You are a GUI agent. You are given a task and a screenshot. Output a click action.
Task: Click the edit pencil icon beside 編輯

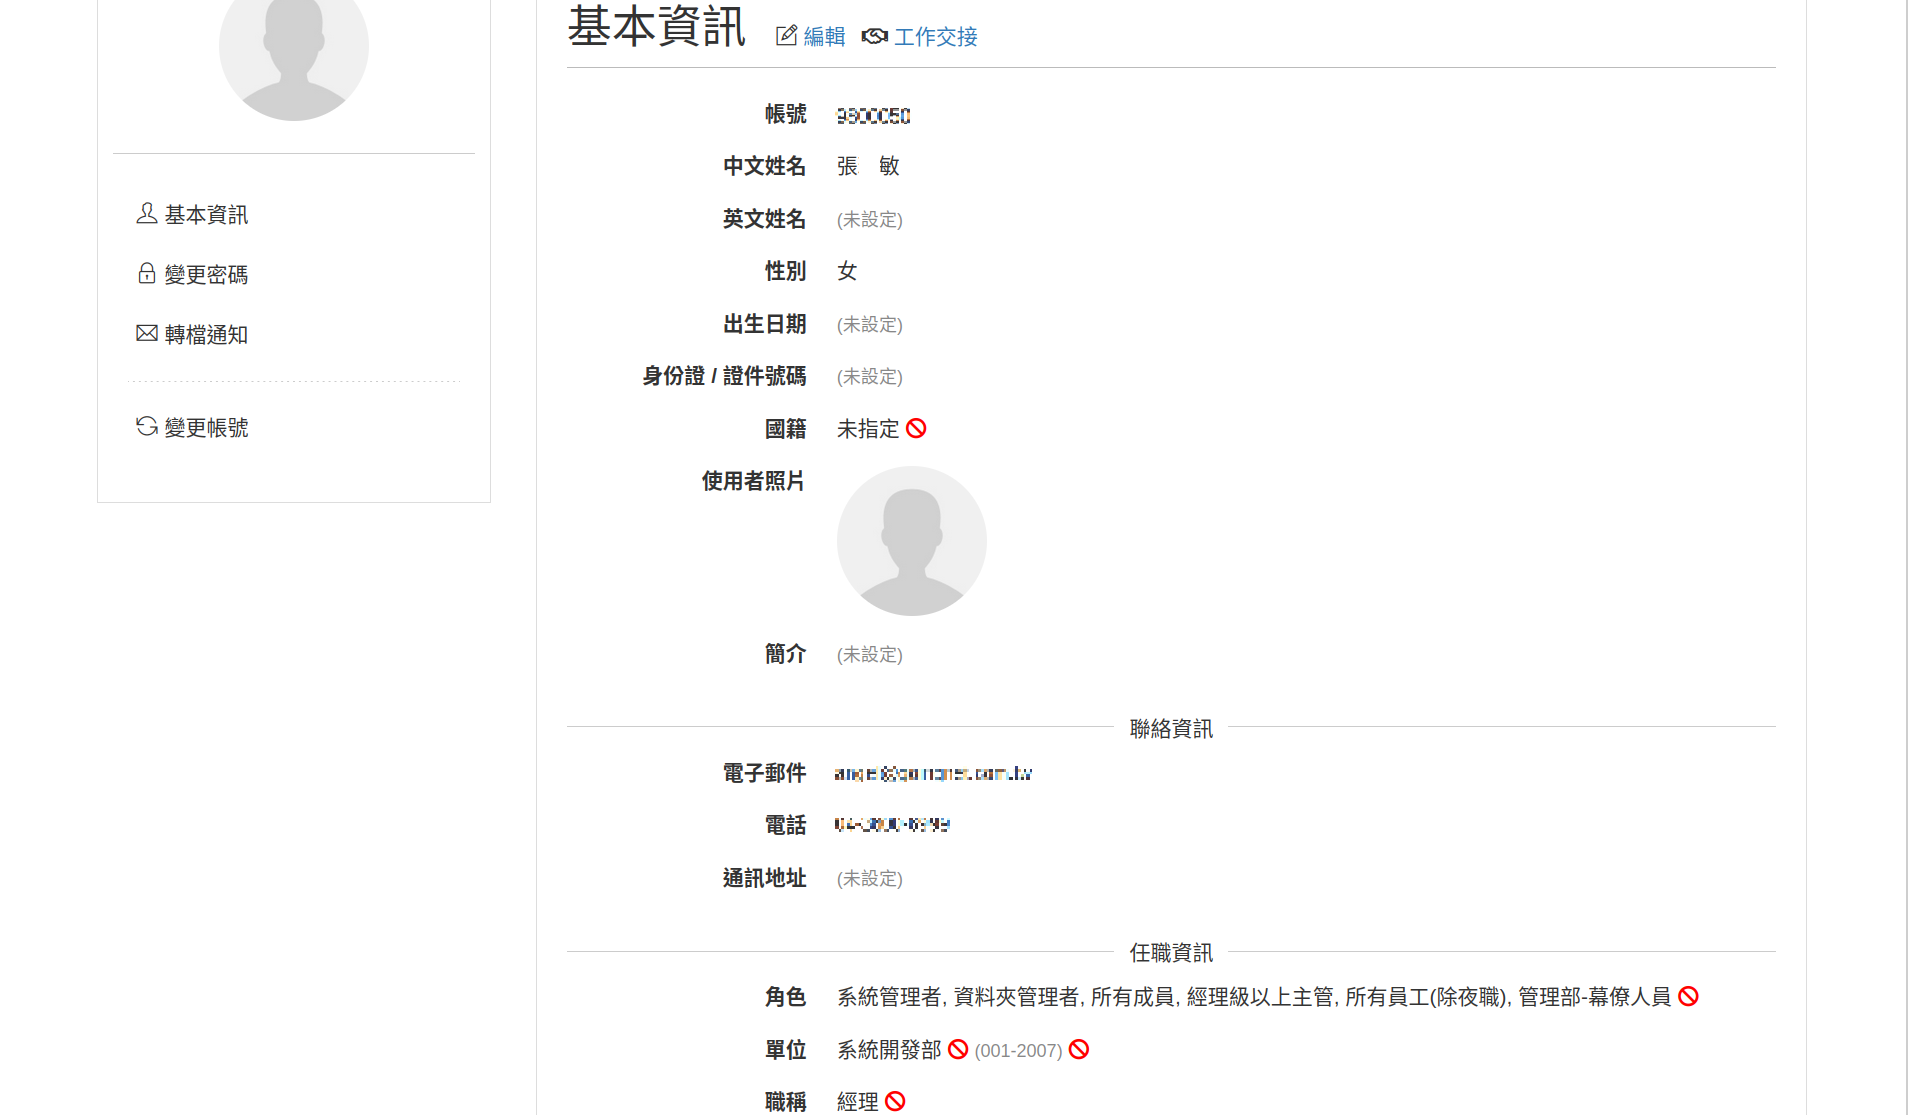tap(787, 36)
